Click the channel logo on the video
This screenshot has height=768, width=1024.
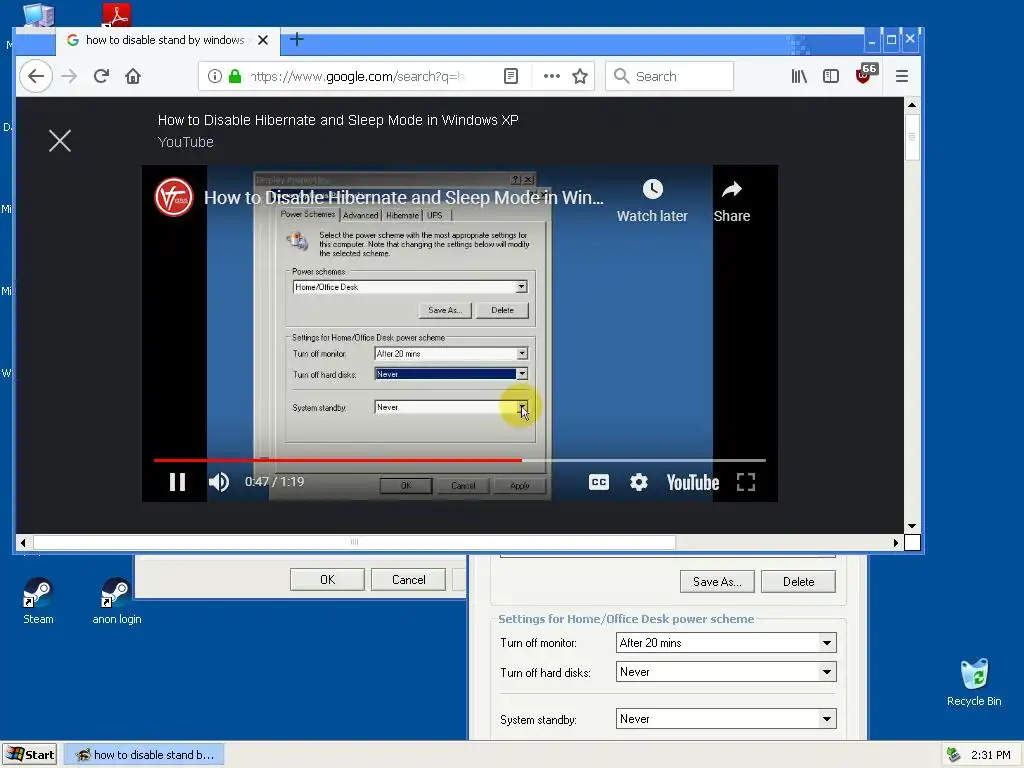(x=174, y=197)
